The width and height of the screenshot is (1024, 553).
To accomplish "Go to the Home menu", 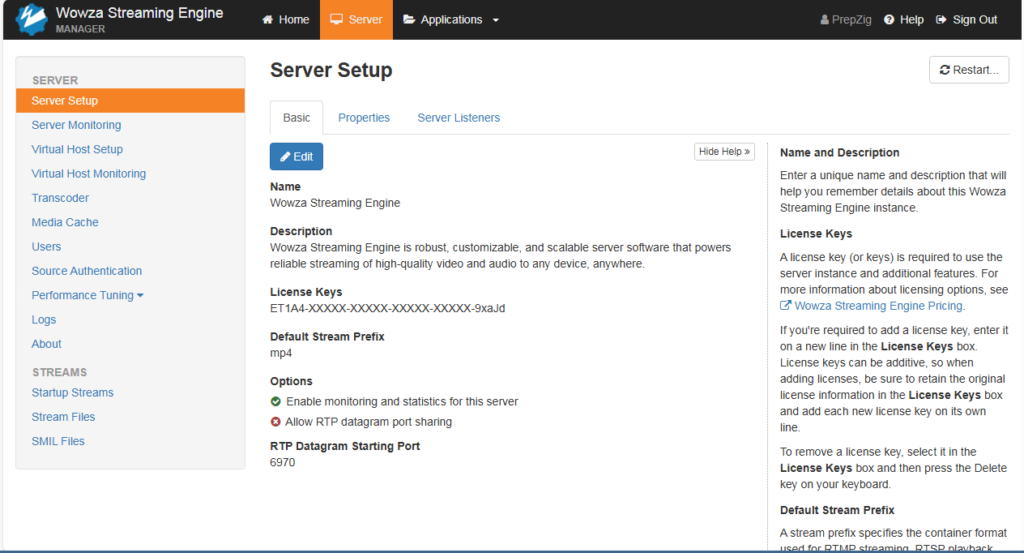I will (x=285, y=20).
